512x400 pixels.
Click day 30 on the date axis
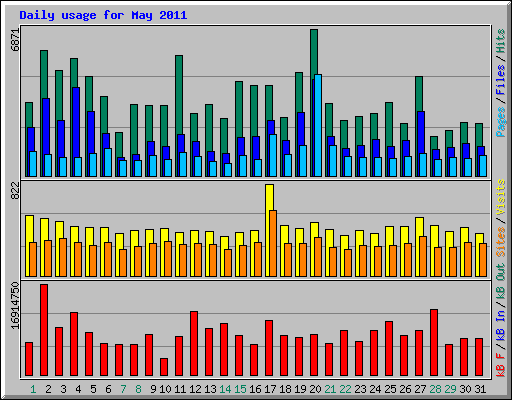tap(465, 389)
